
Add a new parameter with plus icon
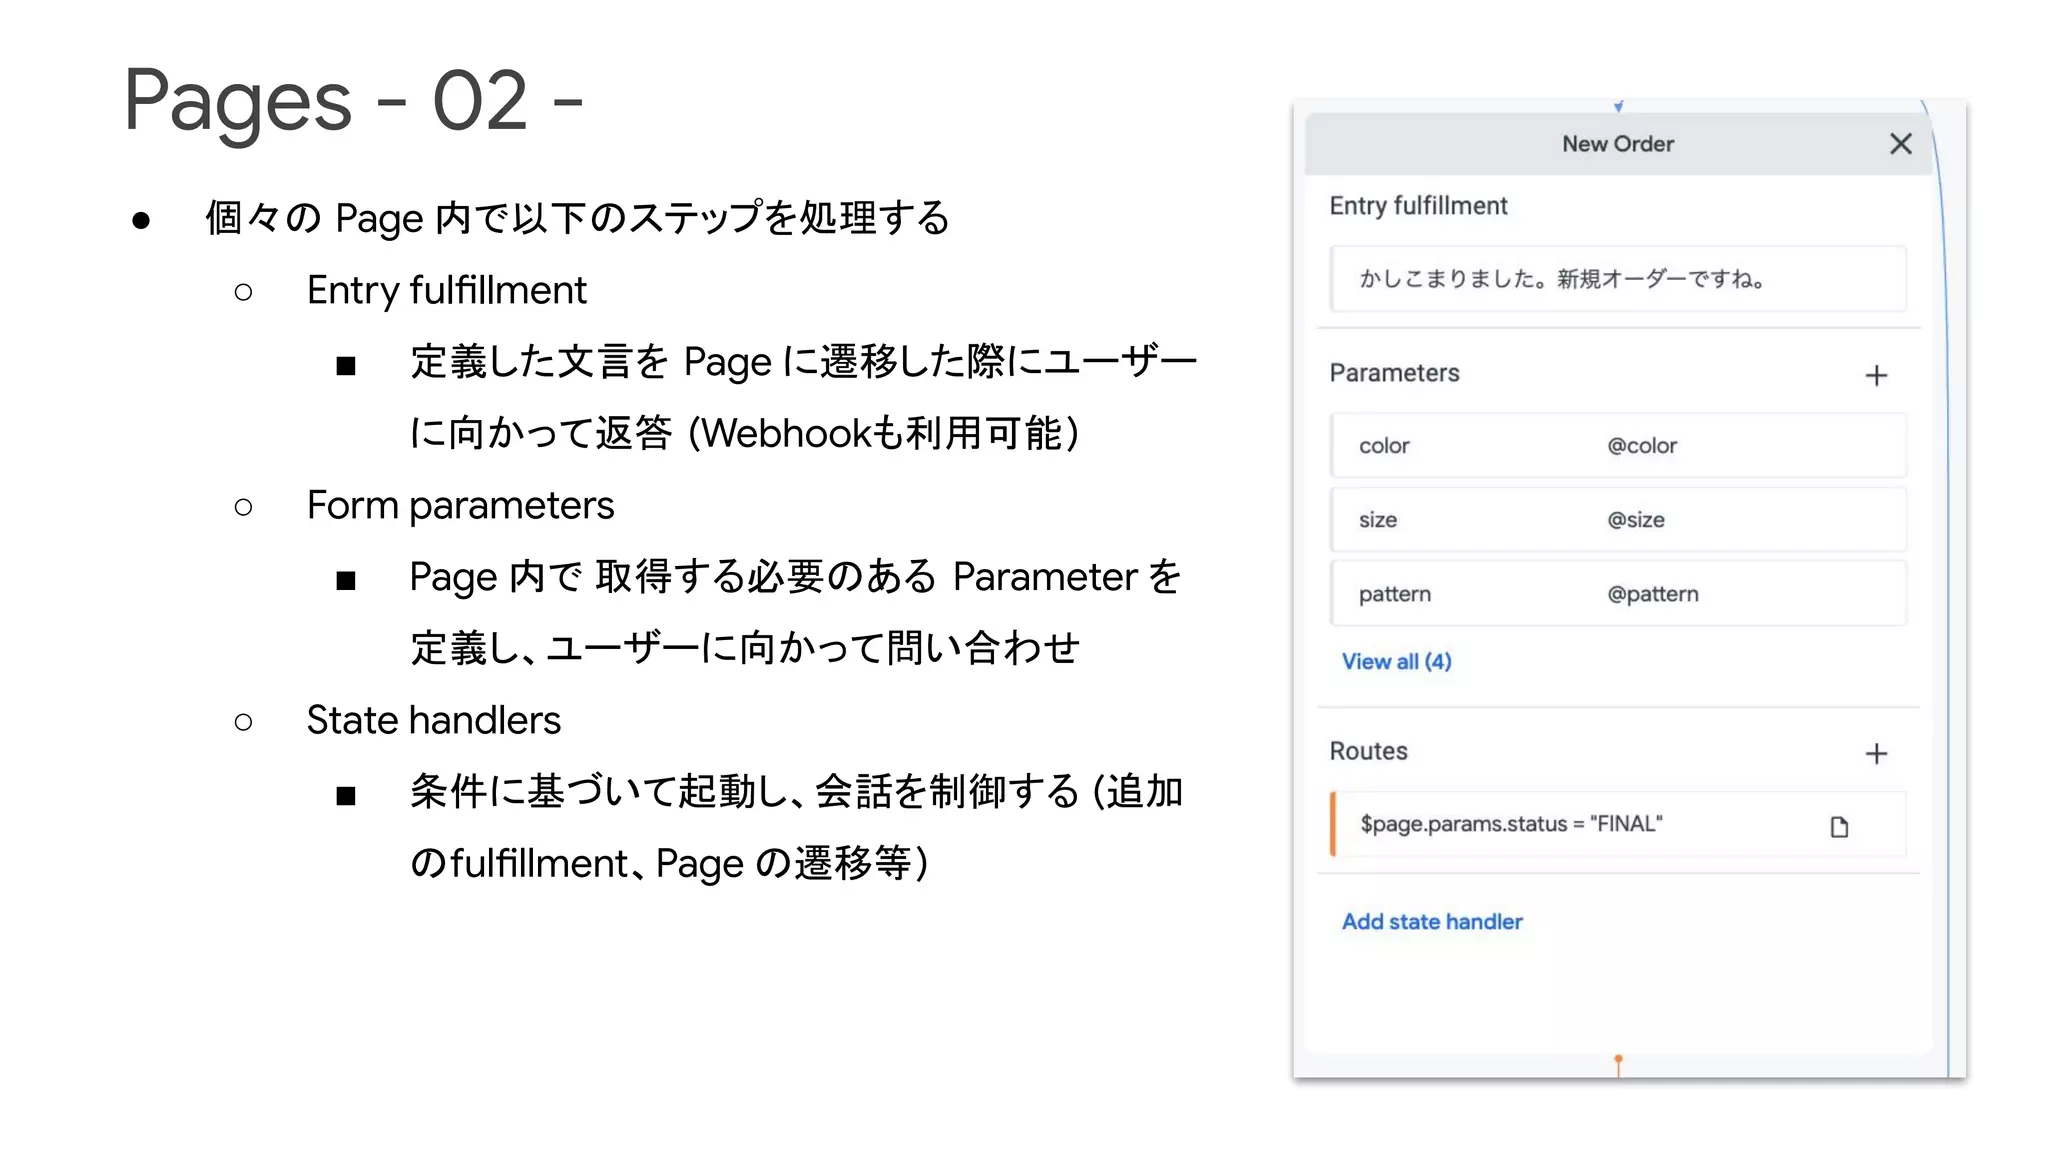pos(1876,375)
